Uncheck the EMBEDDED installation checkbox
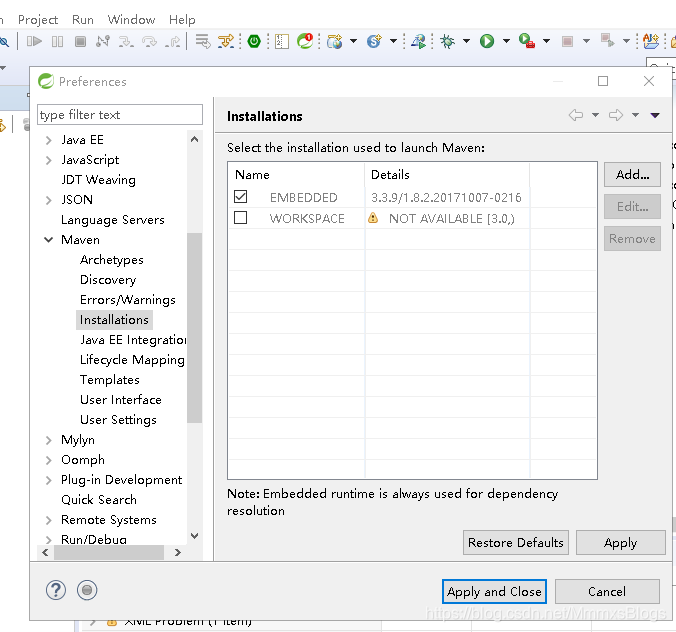Image resolution: width=676 pixels, height=632 pixels. (x=241, y=197)
